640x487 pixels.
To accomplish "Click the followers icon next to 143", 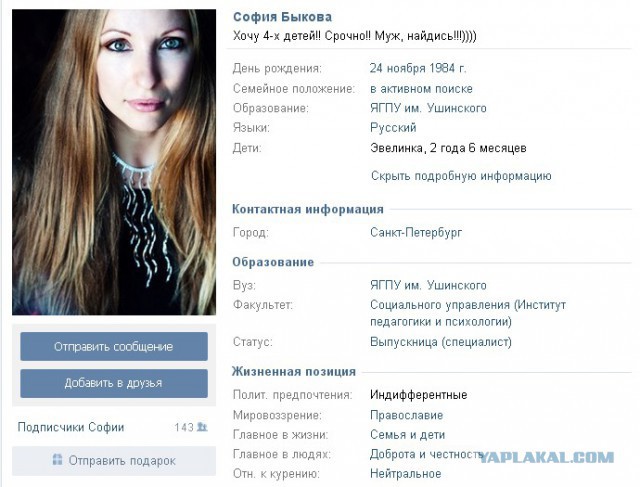I will [202, 427].
